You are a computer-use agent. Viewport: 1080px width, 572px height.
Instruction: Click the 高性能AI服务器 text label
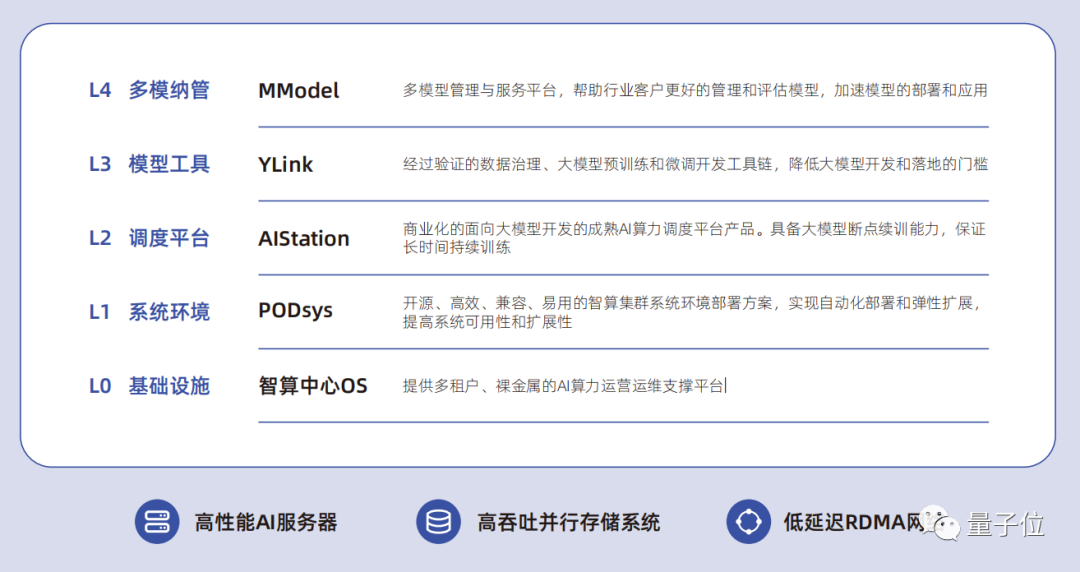(266, 522)
